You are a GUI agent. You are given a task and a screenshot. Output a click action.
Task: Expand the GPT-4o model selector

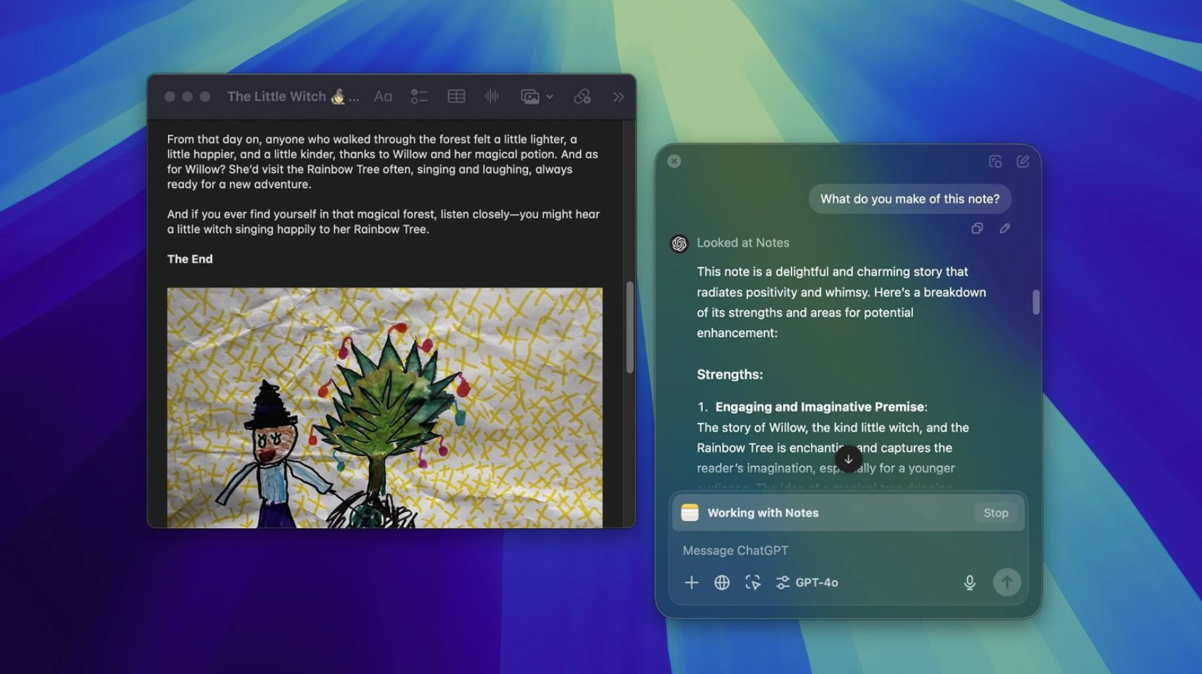point(807,582)
